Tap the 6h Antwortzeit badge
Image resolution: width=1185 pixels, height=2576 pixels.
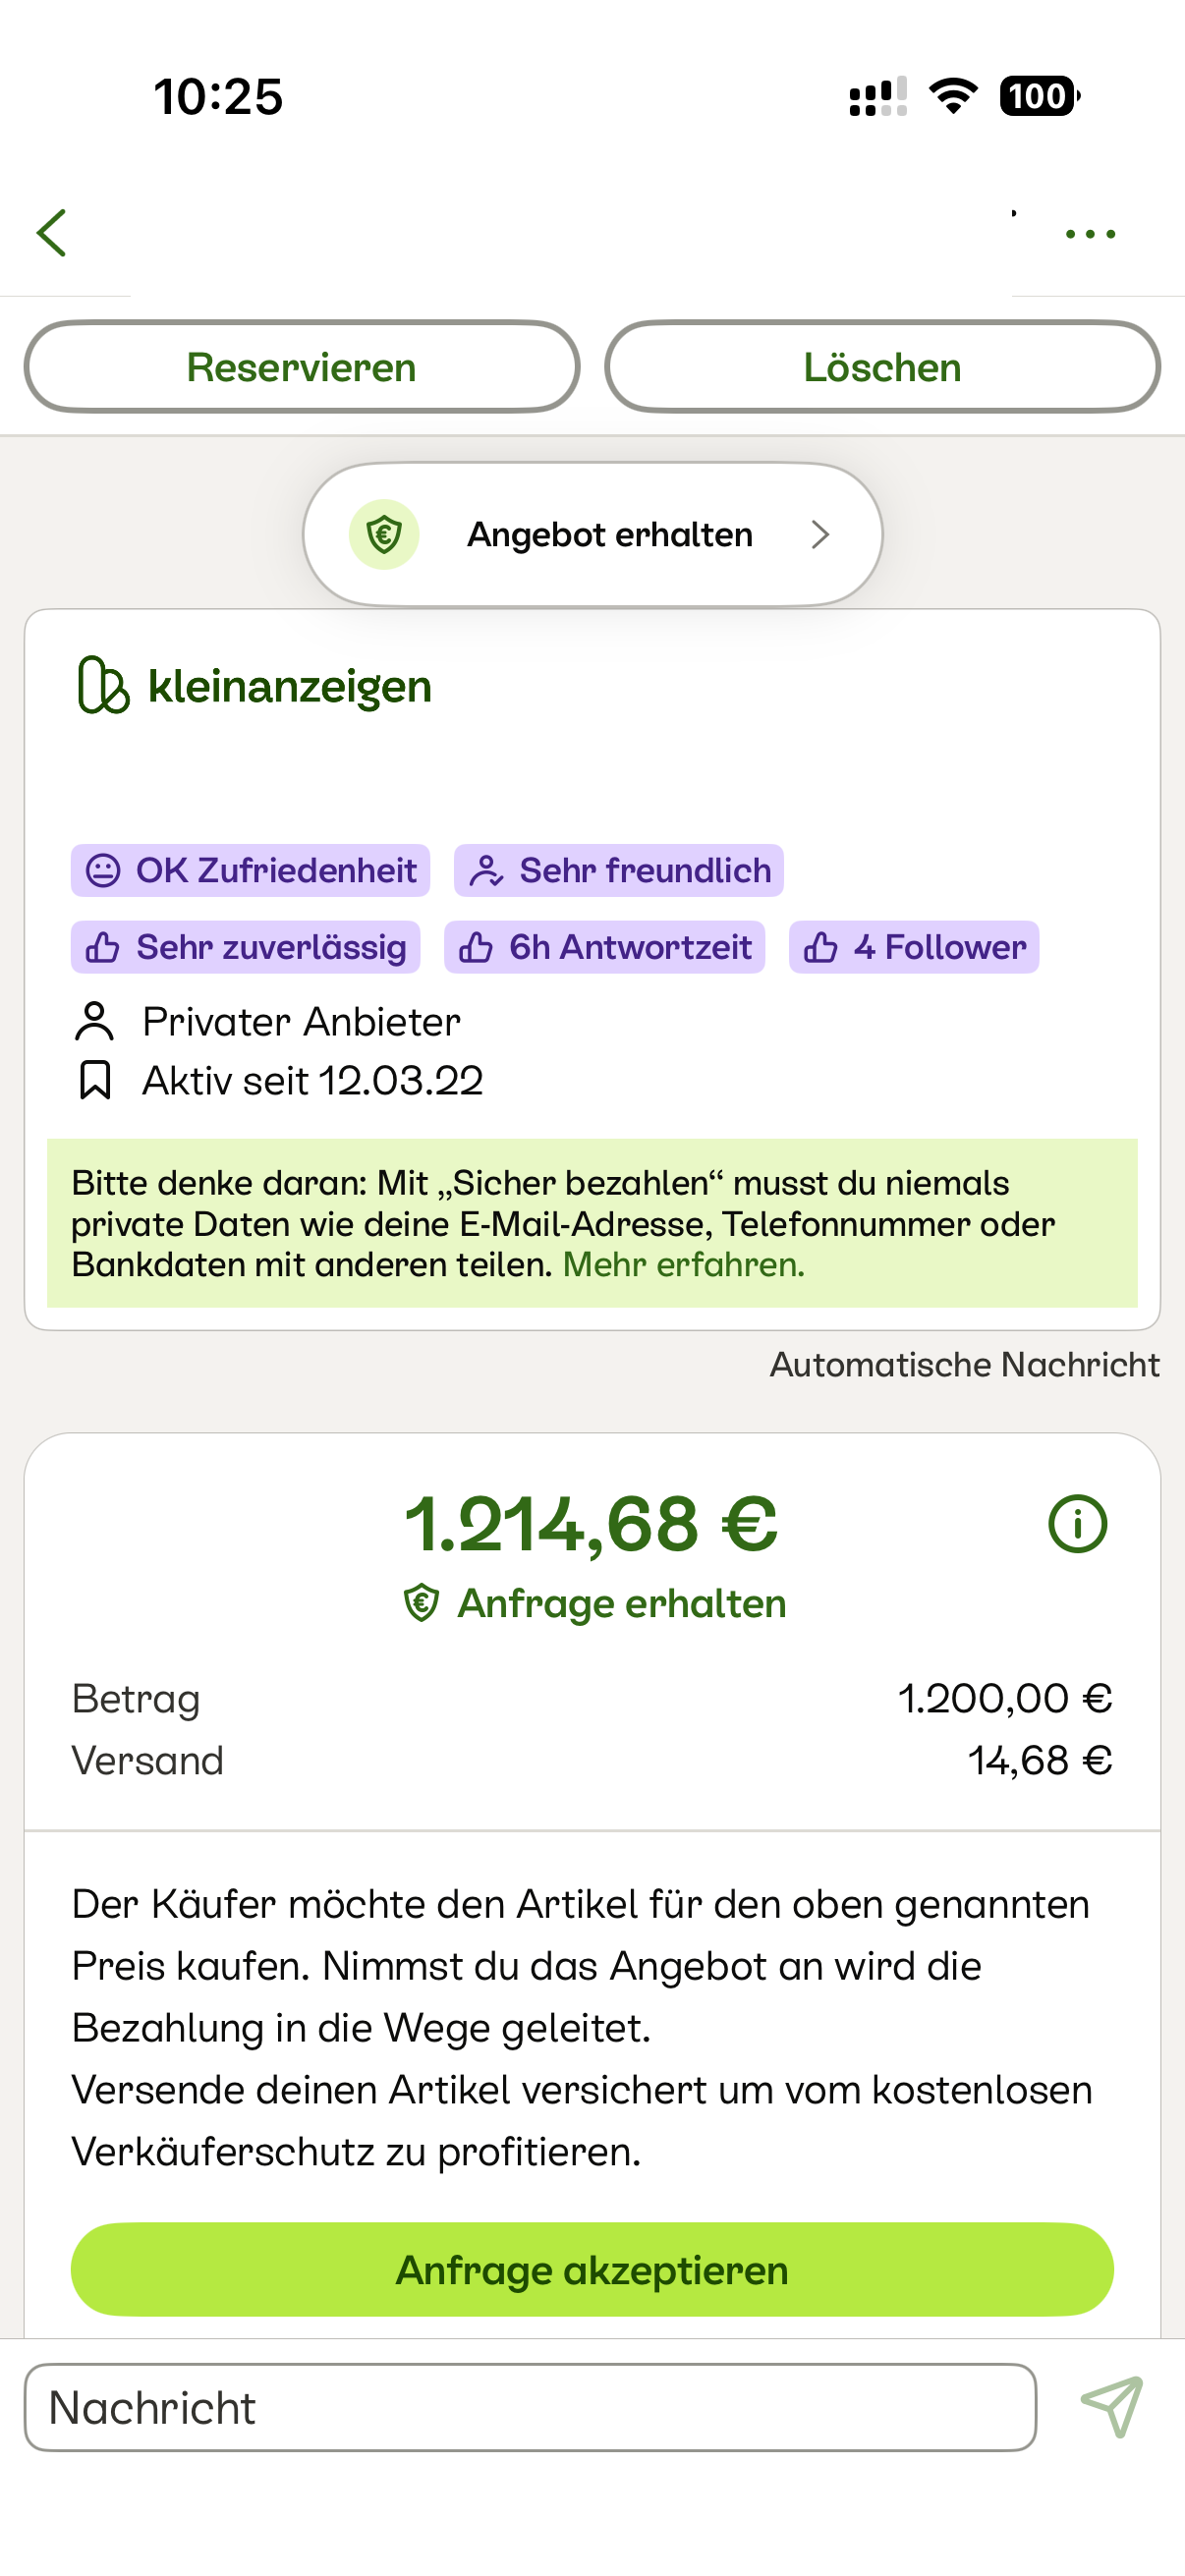point(604,947)
